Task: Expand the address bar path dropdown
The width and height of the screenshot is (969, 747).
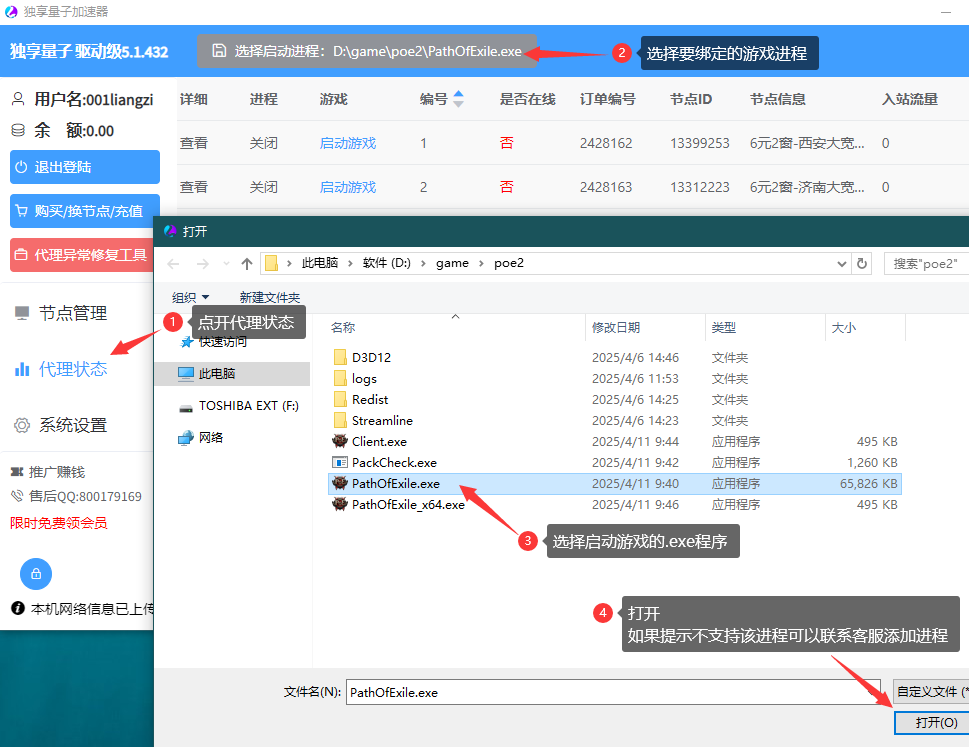Action: pos(841,264)
